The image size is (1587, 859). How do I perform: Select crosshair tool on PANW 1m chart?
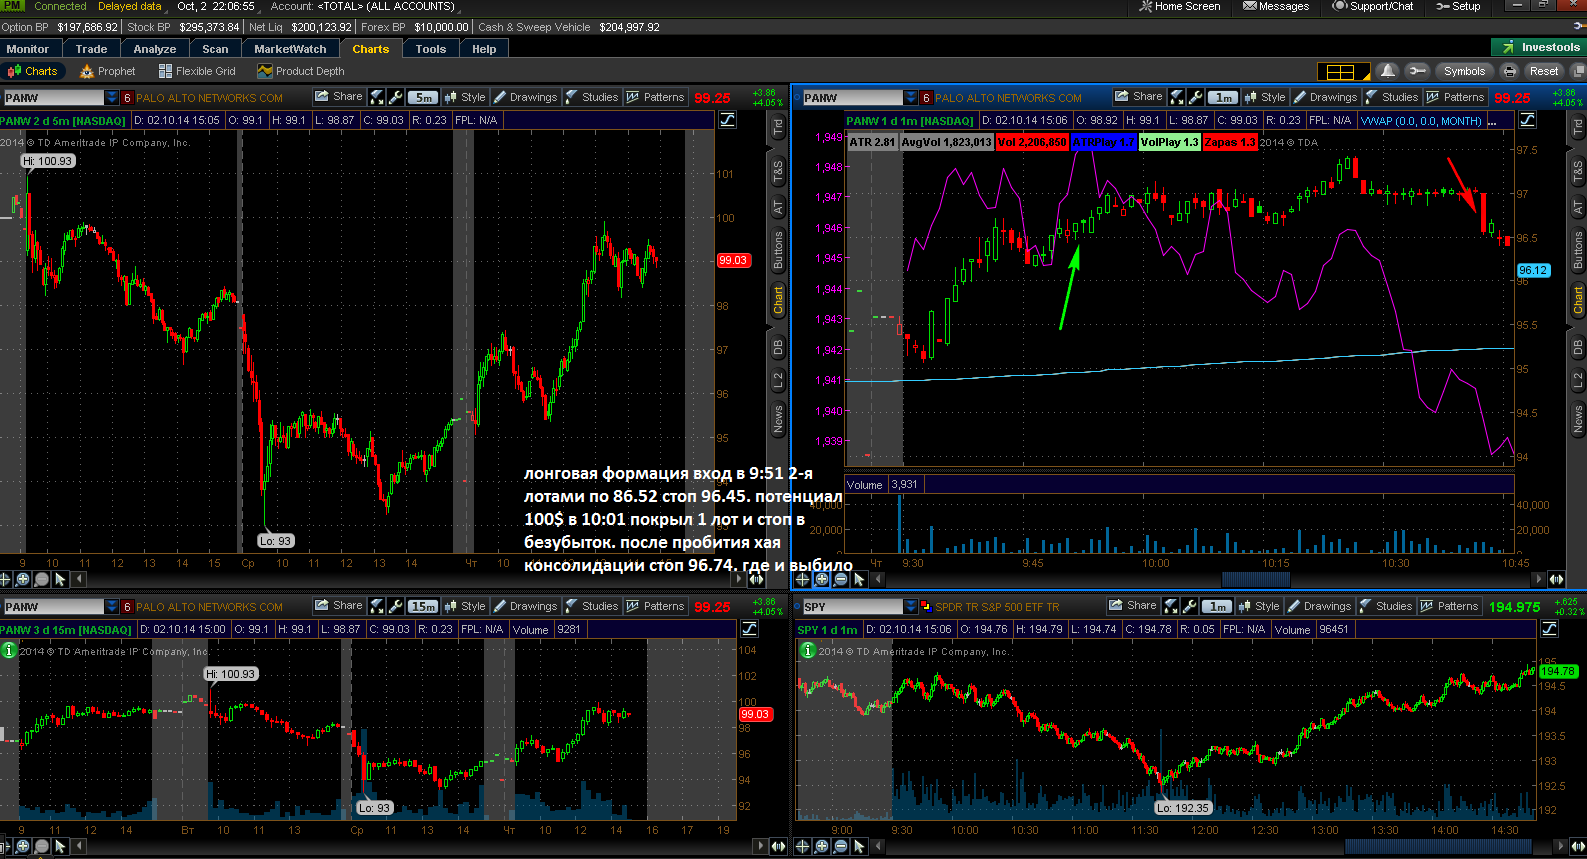pyautogui.click(x=803, y=579)
